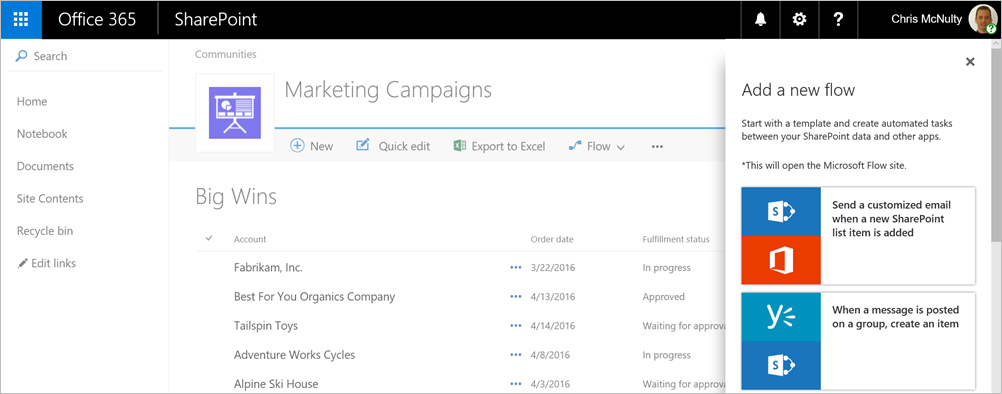Click the 3/22/2016 order date cell
The image size is (1002, 394).
(x=553, y=268)
